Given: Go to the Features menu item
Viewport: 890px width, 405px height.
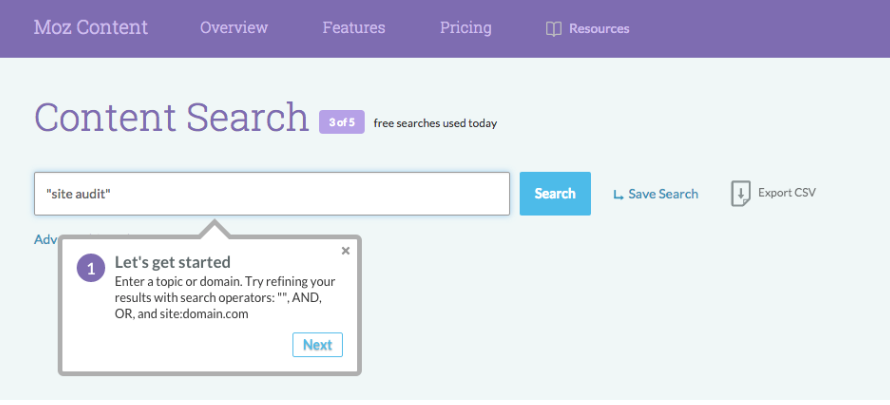Looking at the screenshot, I should click(x=353, y=28).
